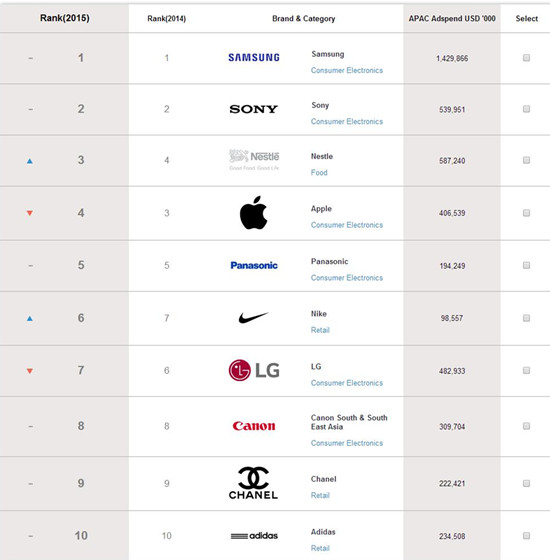Viewport: 550px width, 560px height.
Task: Open the Retail link under Chanel
Action: (320, 495)
